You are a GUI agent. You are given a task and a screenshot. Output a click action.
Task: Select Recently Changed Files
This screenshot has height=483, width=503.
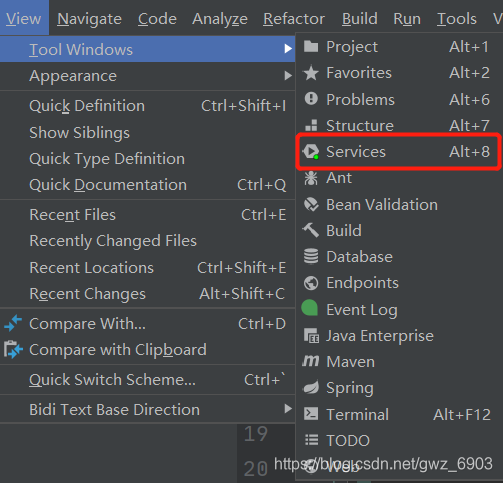coord(147,241)
